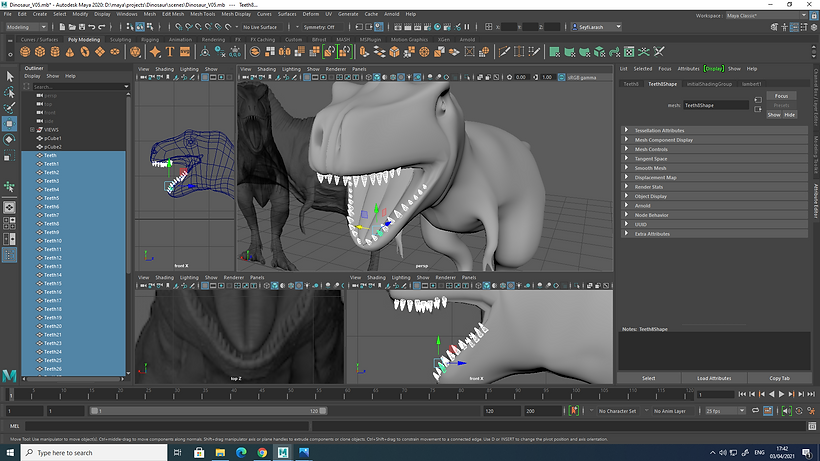Create a polygon torus from the shelf
The width and height of the screenshot is (820, 461).
85,52
